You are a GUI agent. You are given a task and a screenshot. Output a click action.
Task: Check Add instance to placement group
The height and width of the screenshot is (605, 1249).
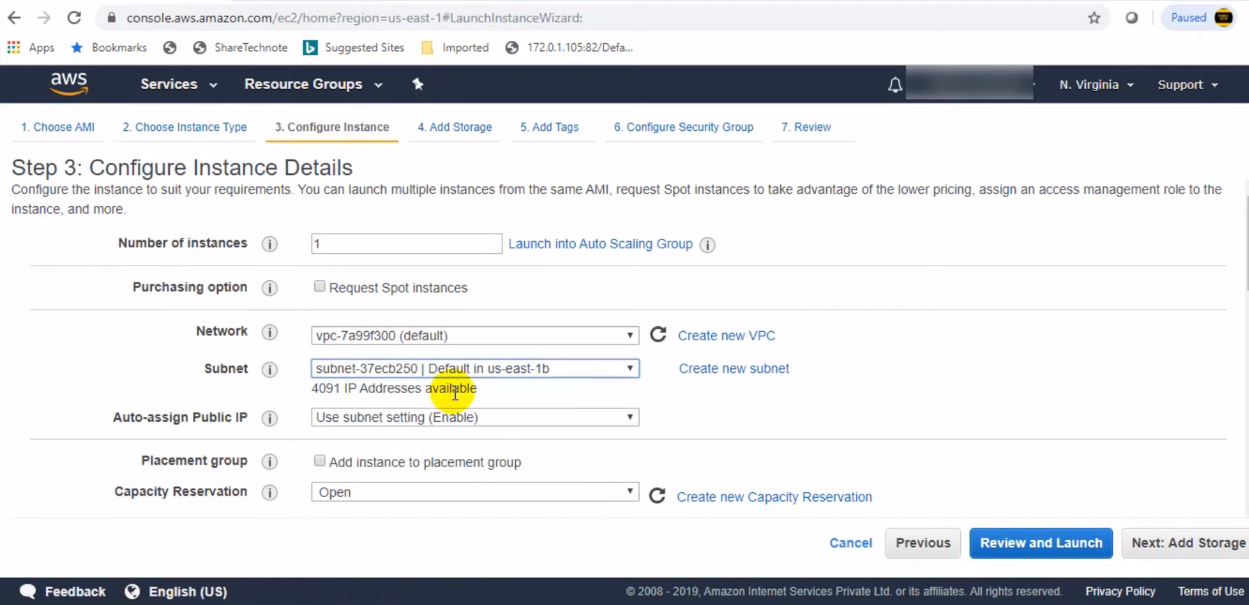[320, 461]
